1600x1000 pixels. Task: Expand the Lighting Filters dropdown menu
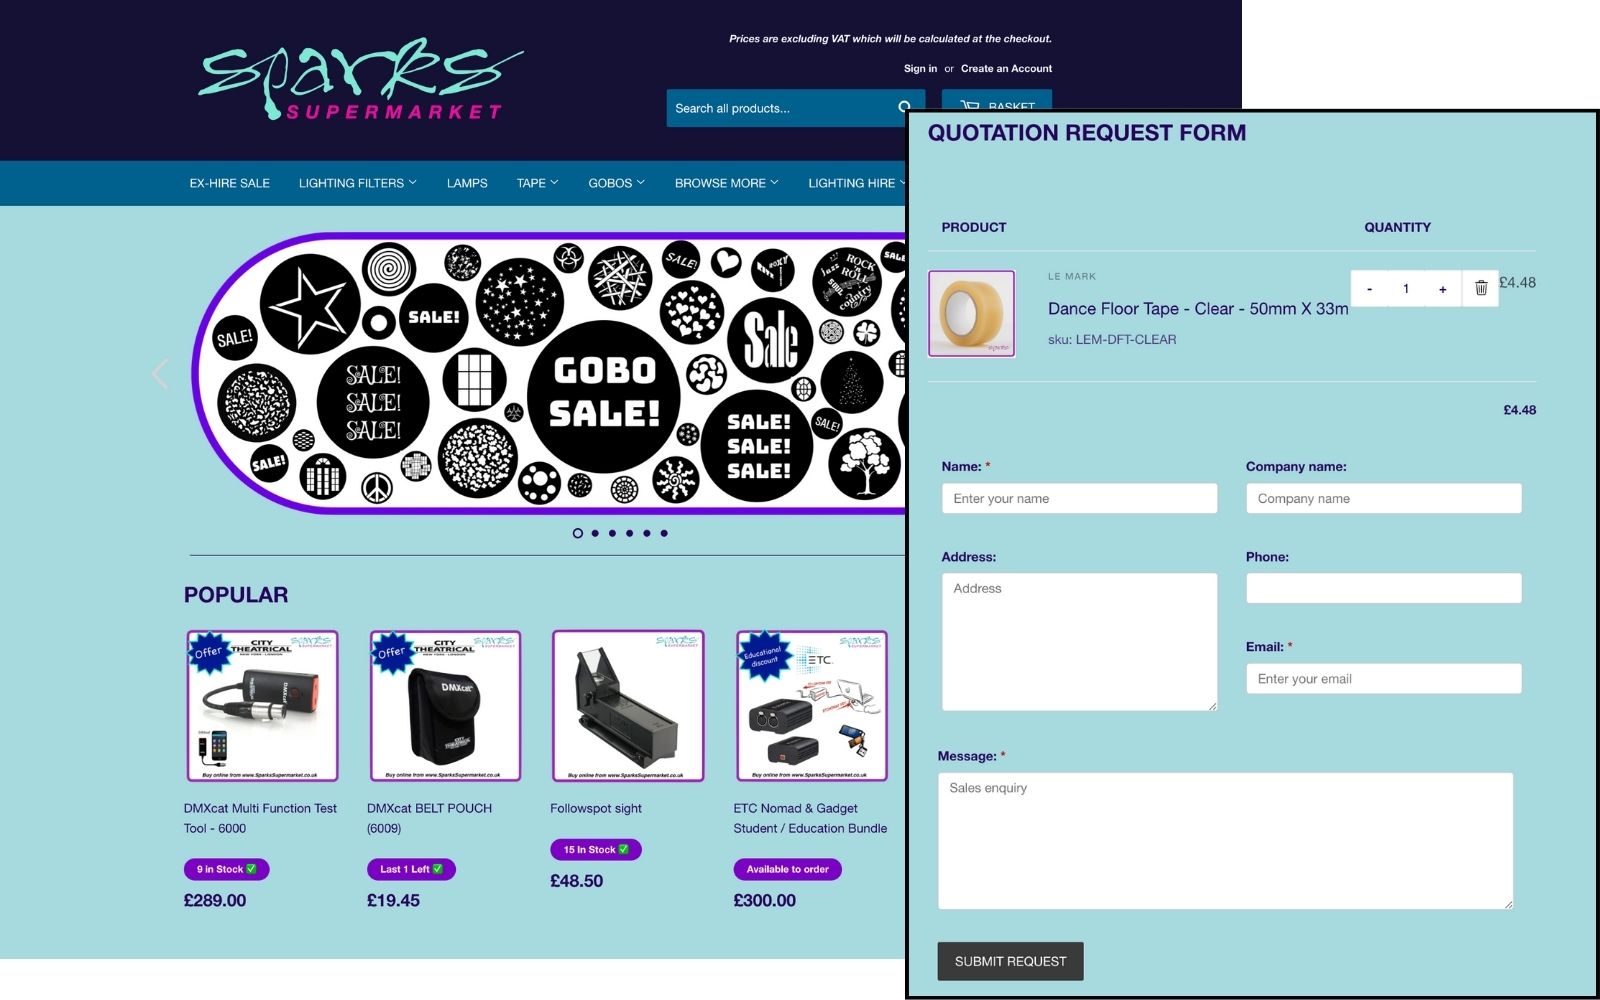point(357,183)
